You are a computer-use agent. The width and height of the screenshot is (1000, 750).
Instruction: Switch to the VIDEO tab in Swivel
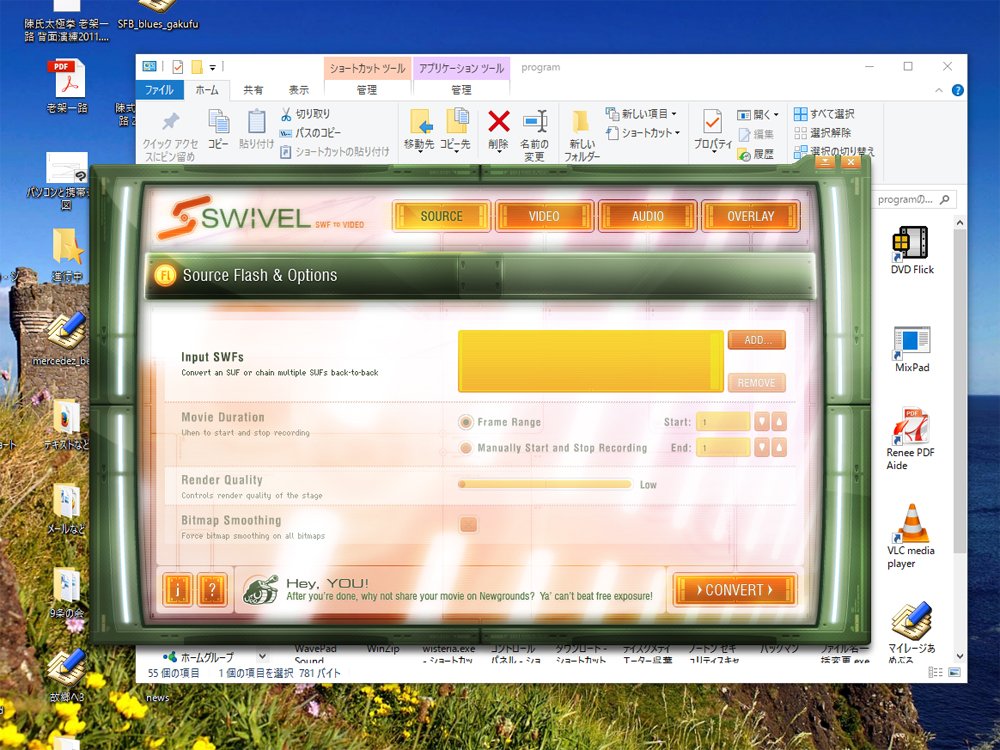pos(544,216)
